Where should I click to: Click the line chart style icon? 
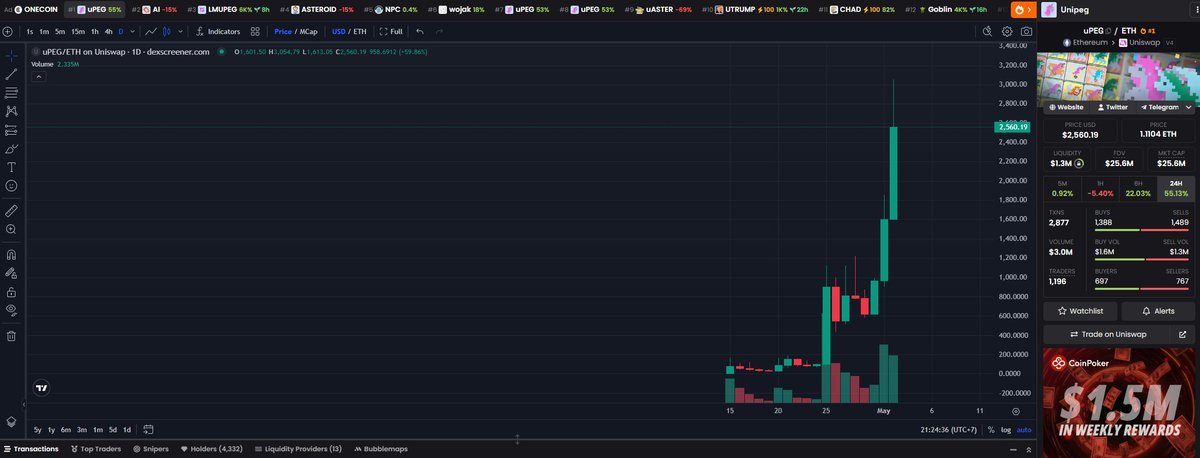(151, 31)
